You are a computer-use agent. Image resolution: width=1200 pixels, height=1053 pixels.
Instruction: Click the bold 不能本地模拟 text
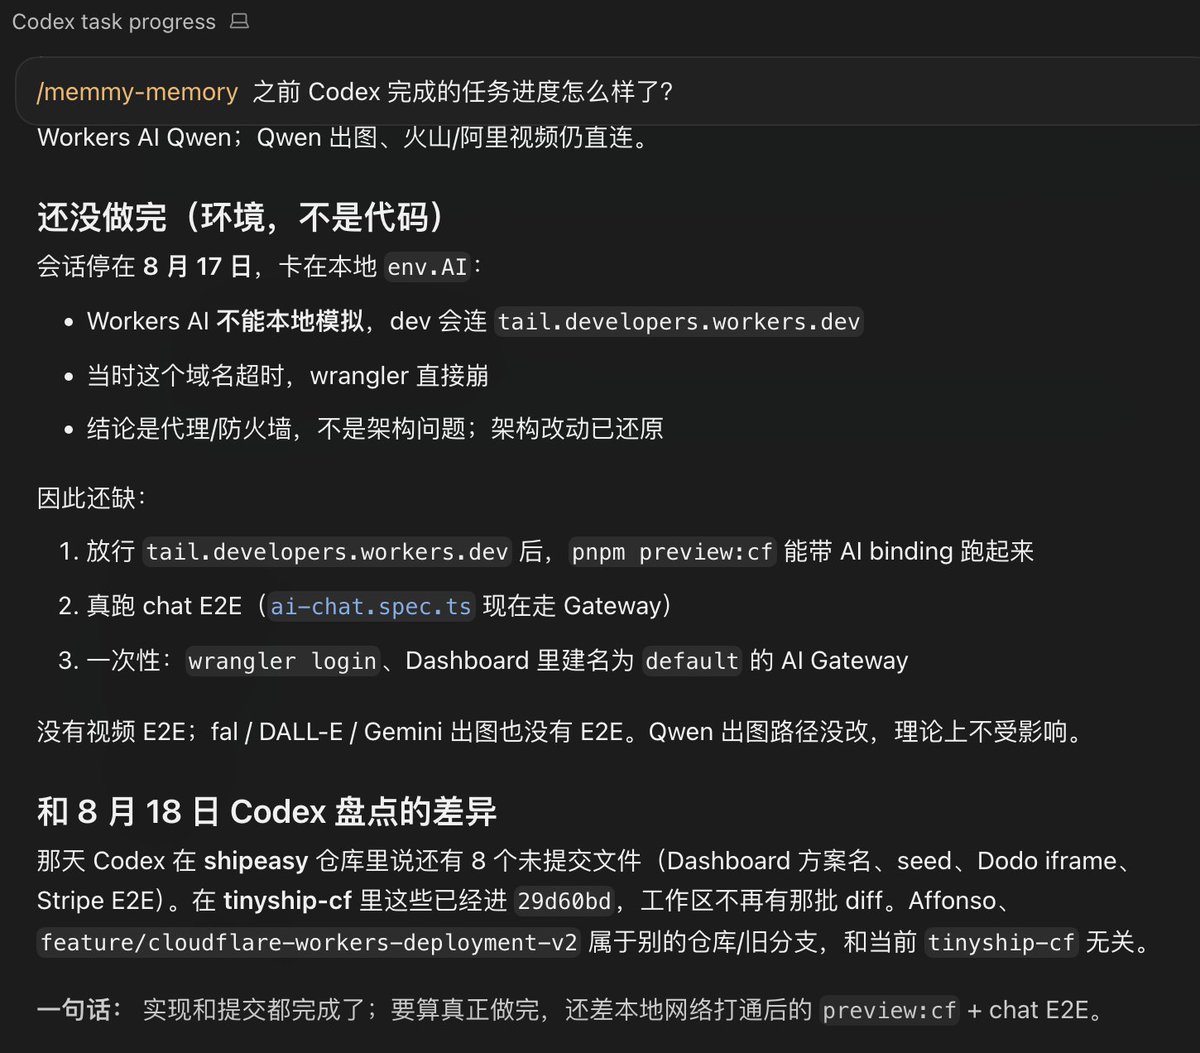click(x=290, y=321)
